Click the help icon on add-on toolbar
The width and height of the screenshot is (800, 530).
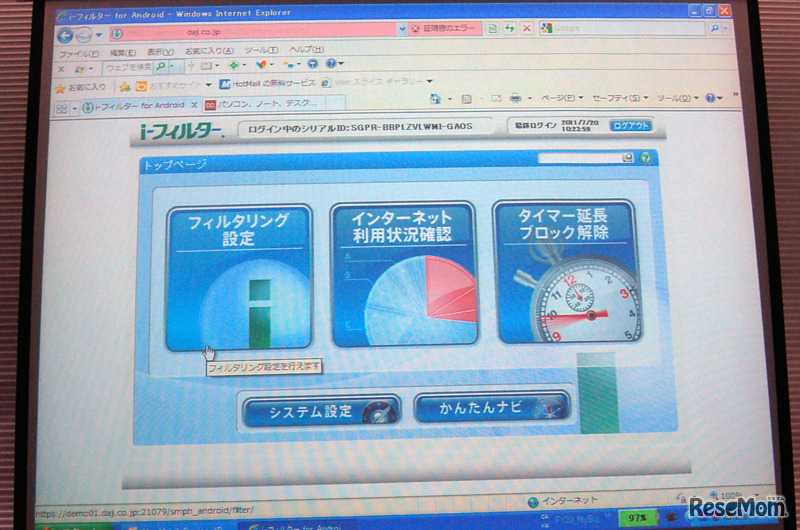point(331,63)
